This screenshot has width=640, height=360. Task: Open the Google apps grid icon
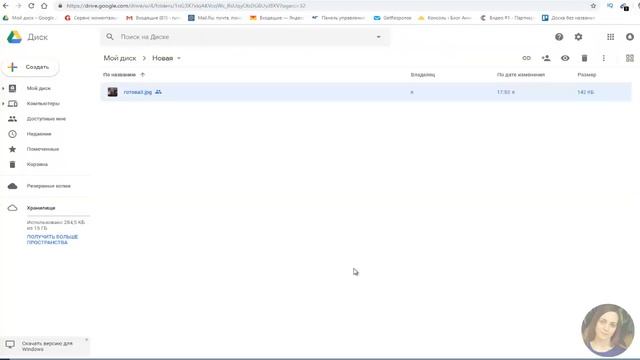click(x=610, y=37)
